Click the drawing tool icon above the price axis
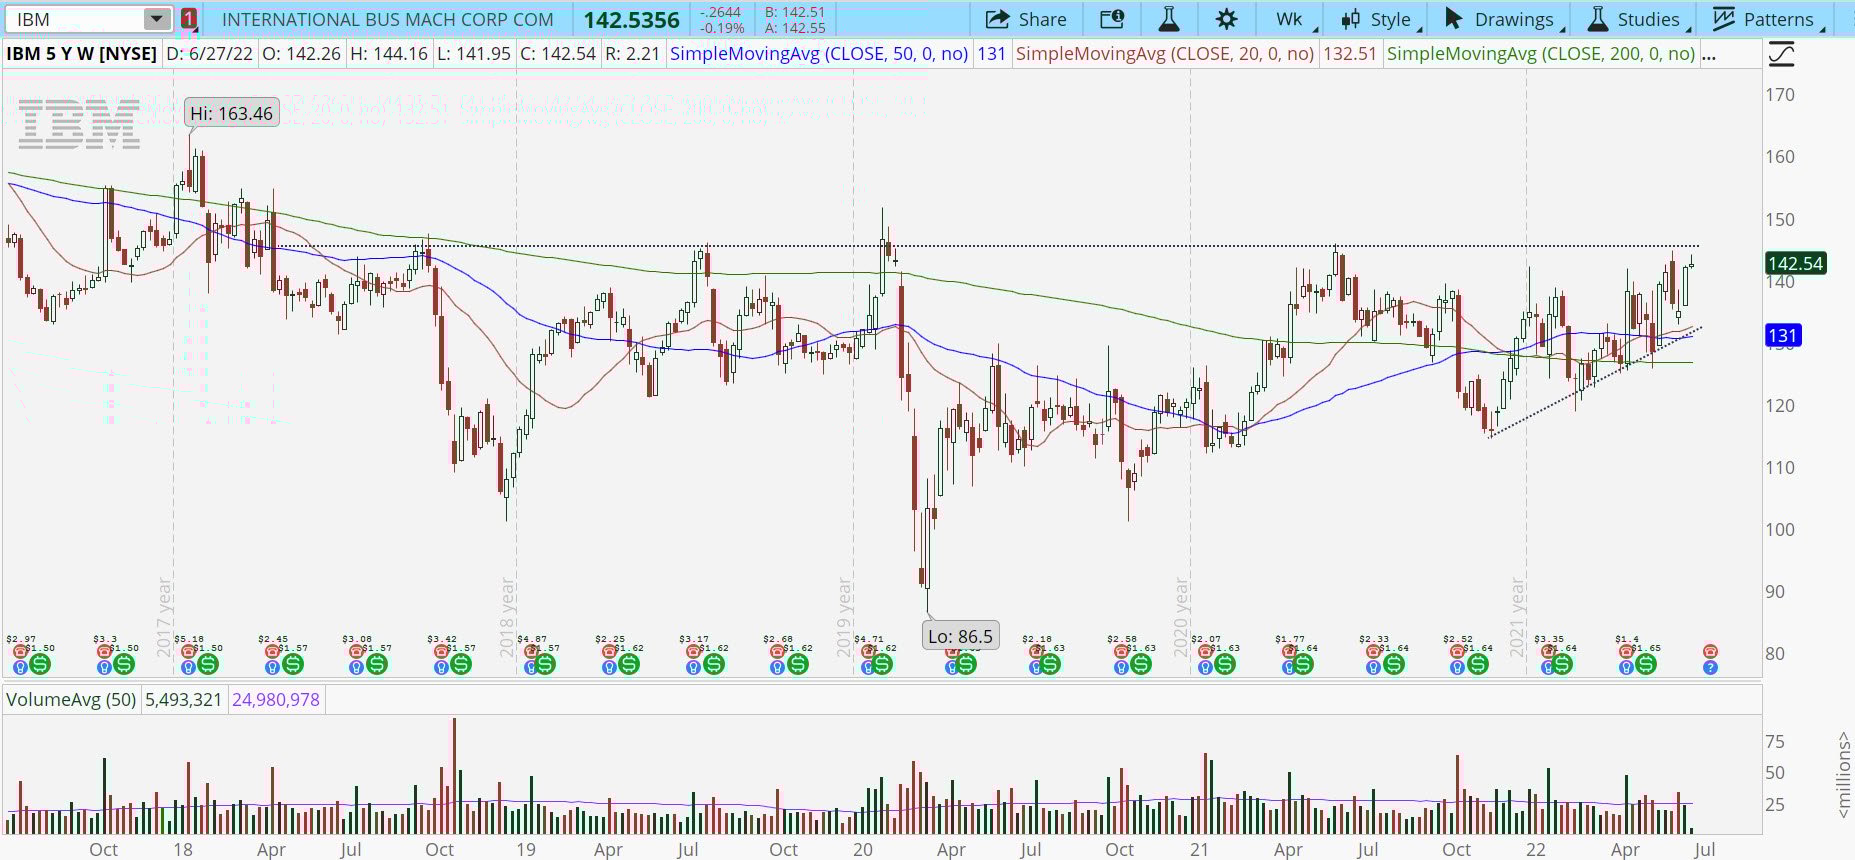 pos(1781,54)
